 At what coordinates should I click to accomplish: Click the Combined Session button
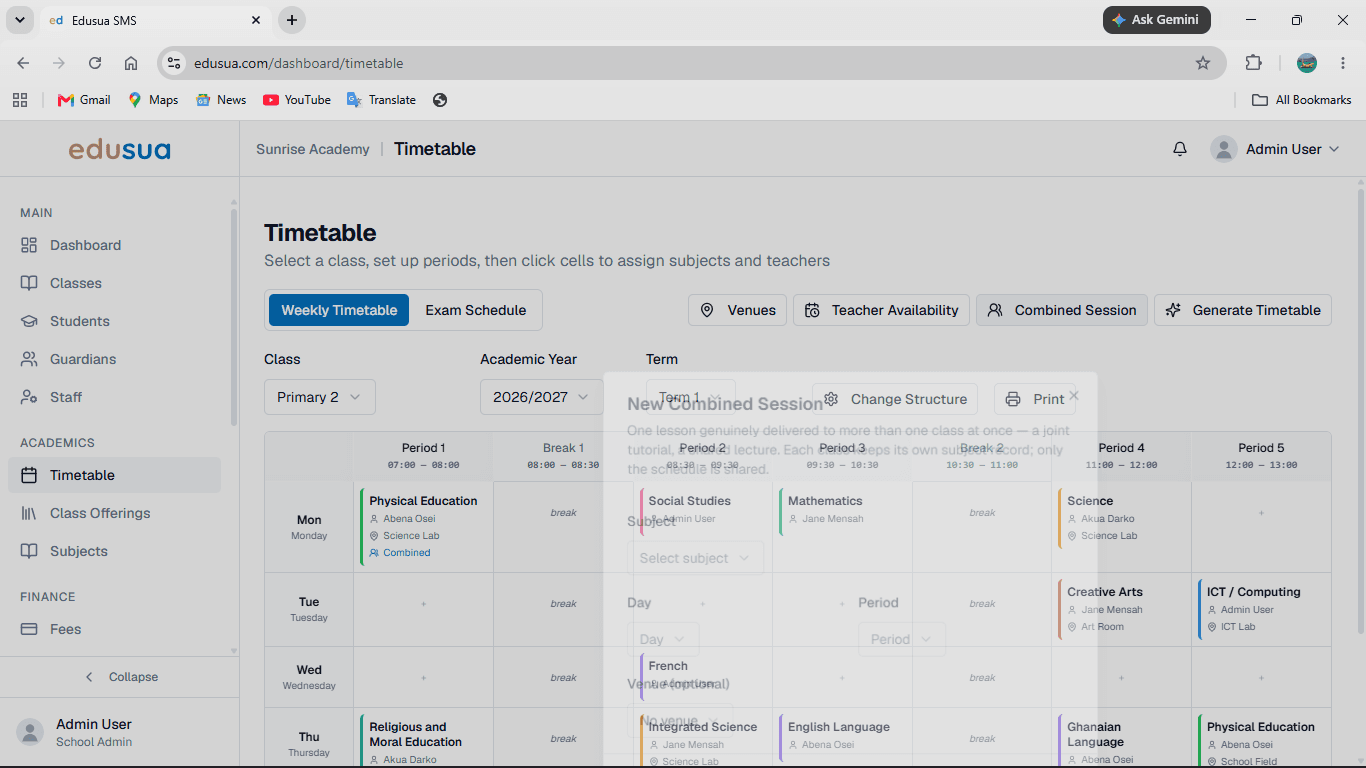coord(1062,310)
